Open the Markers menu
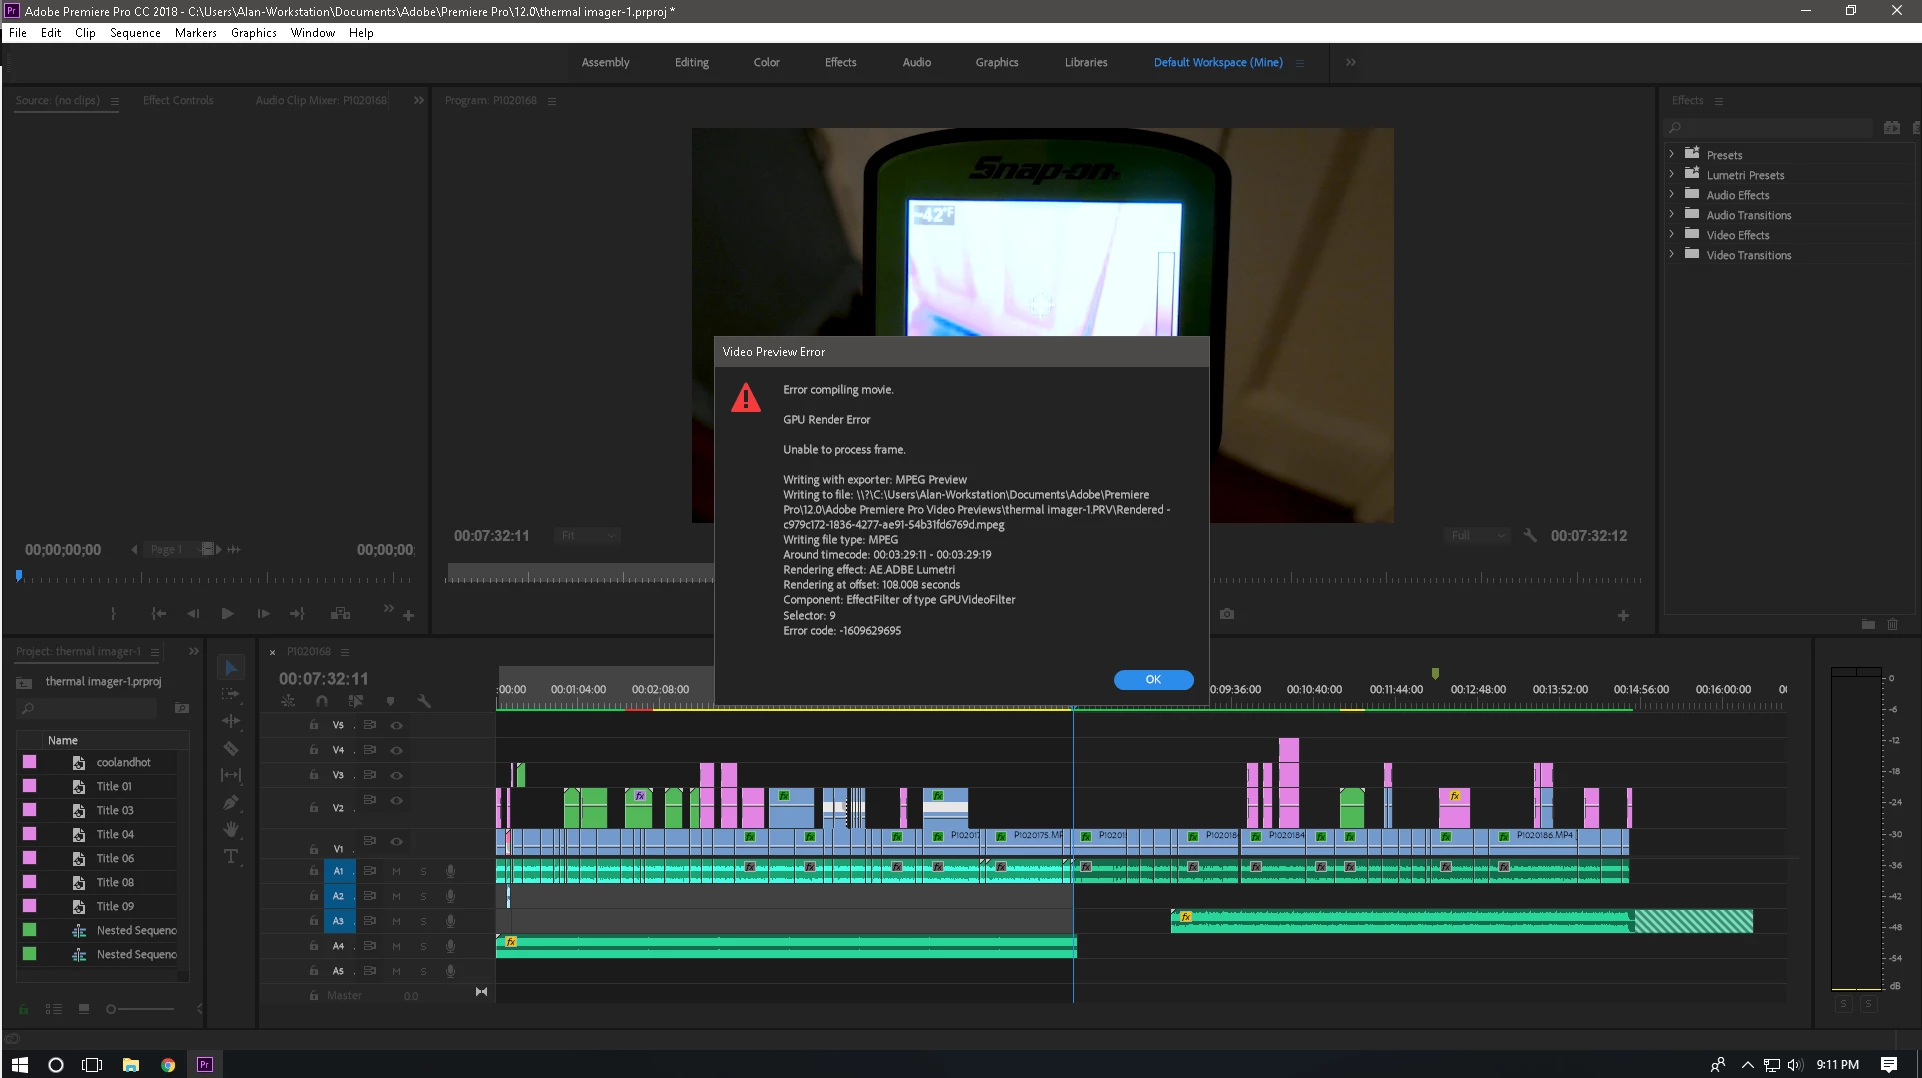The width and height of the screenshot is (1922, 1078). click(x=195, y=32)
